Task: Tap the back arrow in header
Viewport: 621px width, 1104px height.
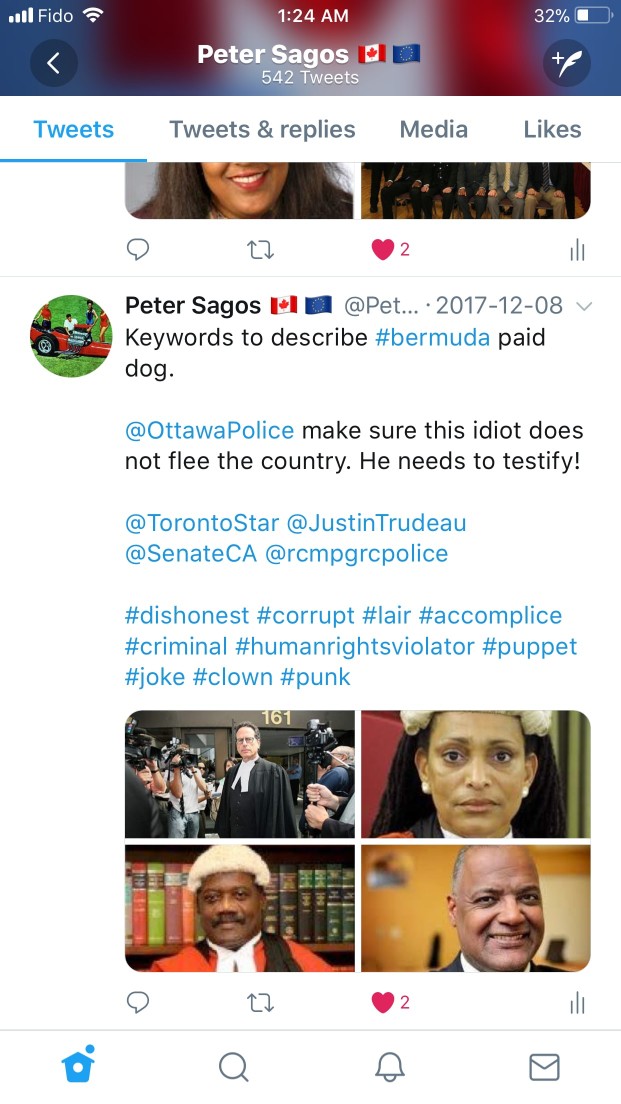Action: pyautogui.click(x=54, y=63)
